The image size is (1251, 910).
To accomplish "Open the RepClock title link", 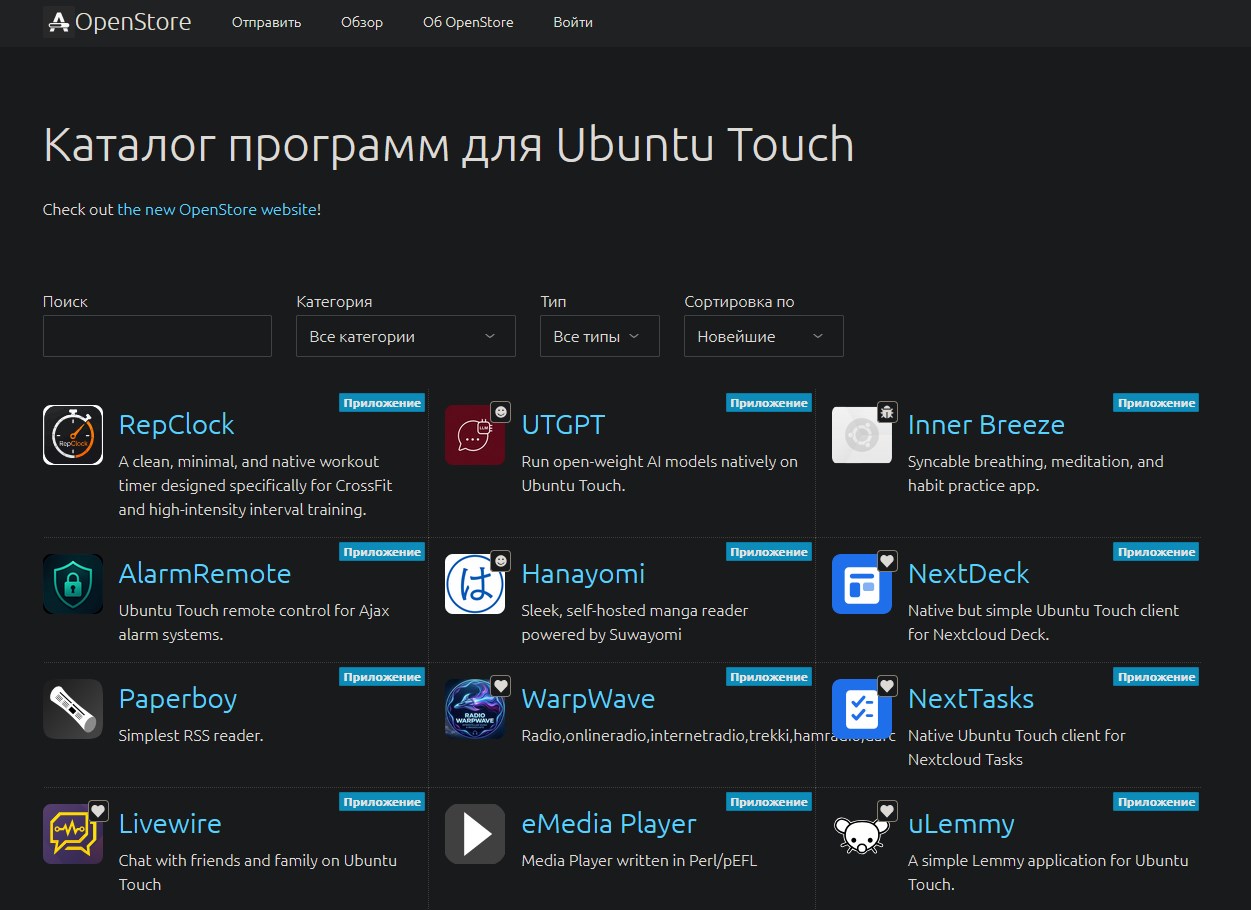I will pos(177,424).
